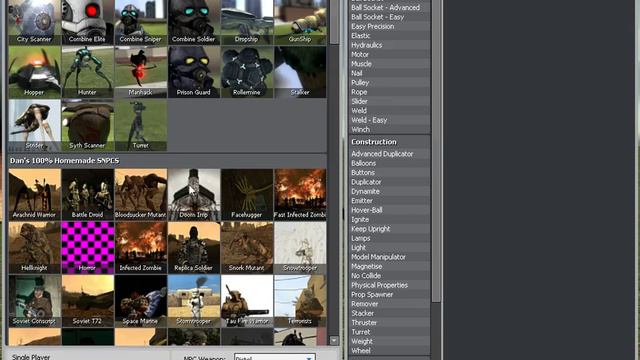Viewport: 640px width, 360px height.
Task: Spawn the City Scanner NPC
Action: [34, 22]
